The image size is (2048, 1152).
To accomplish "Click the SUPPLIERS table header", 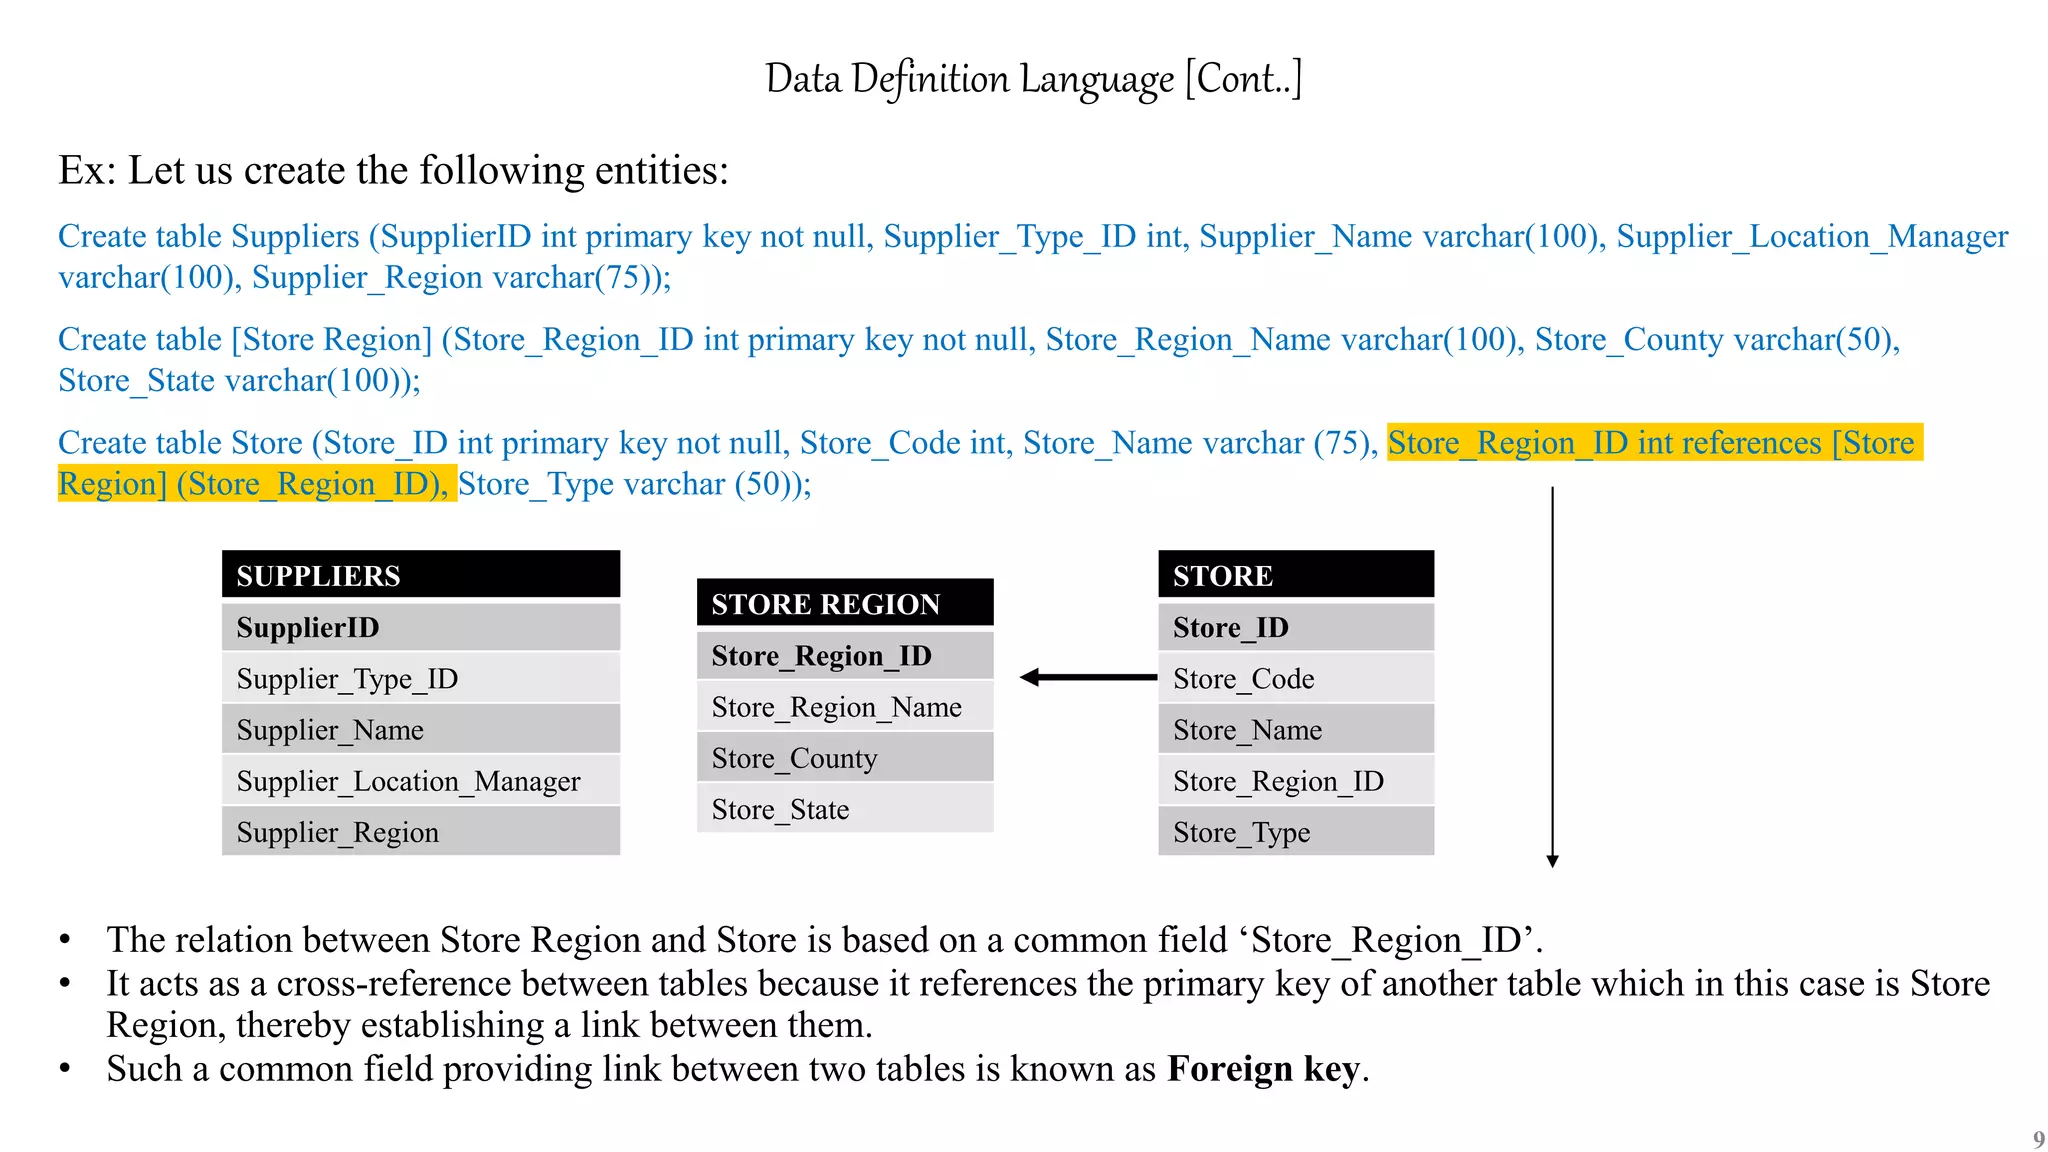I will tap(420, 575).
